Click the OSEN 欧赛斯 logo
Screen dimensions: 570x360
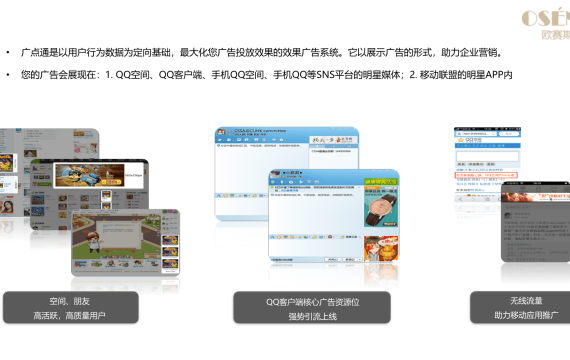click(546, 24)
